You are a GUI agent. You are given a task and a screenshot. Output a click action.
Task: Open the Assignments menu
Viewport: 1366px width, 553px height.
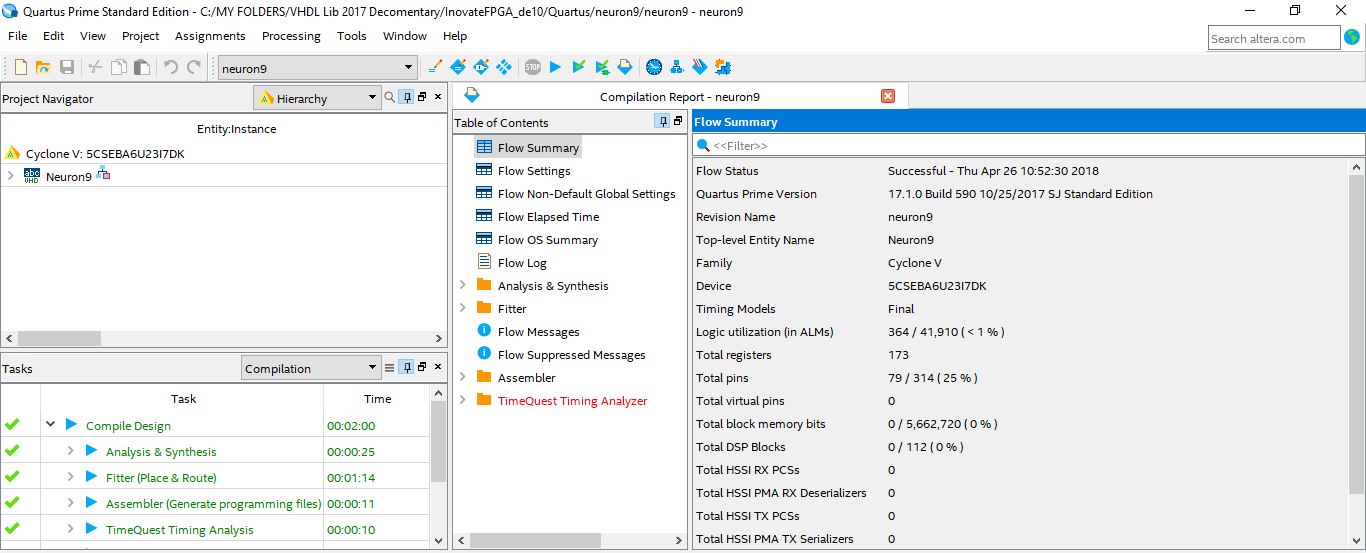point(210,36)
